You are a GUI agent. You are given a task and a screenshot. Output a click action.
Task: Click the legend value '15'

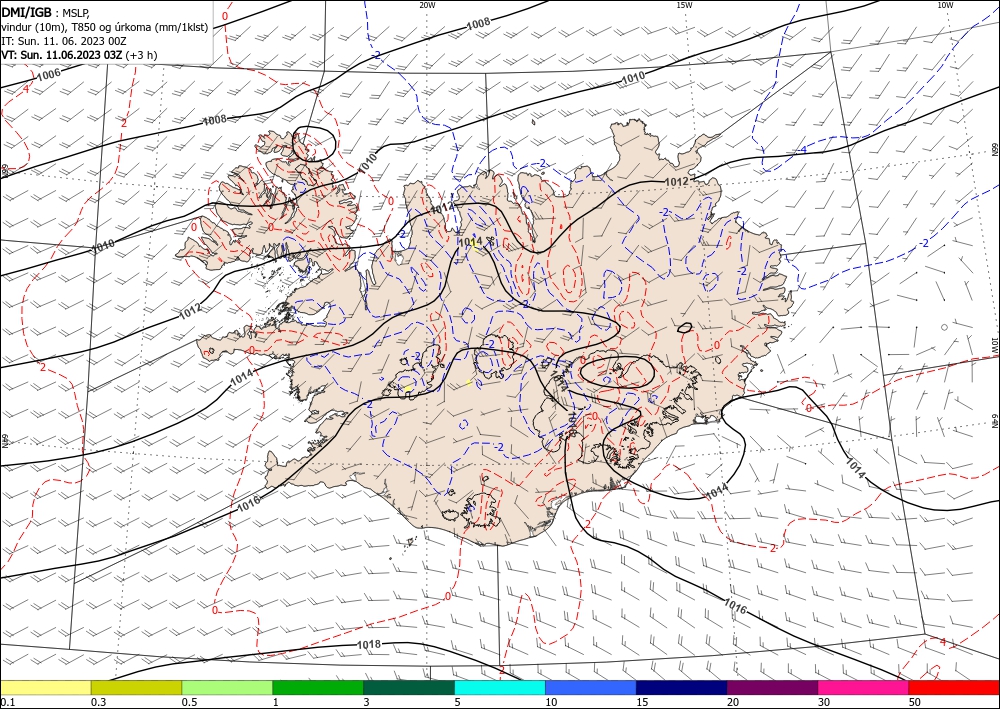pos(642,702)
